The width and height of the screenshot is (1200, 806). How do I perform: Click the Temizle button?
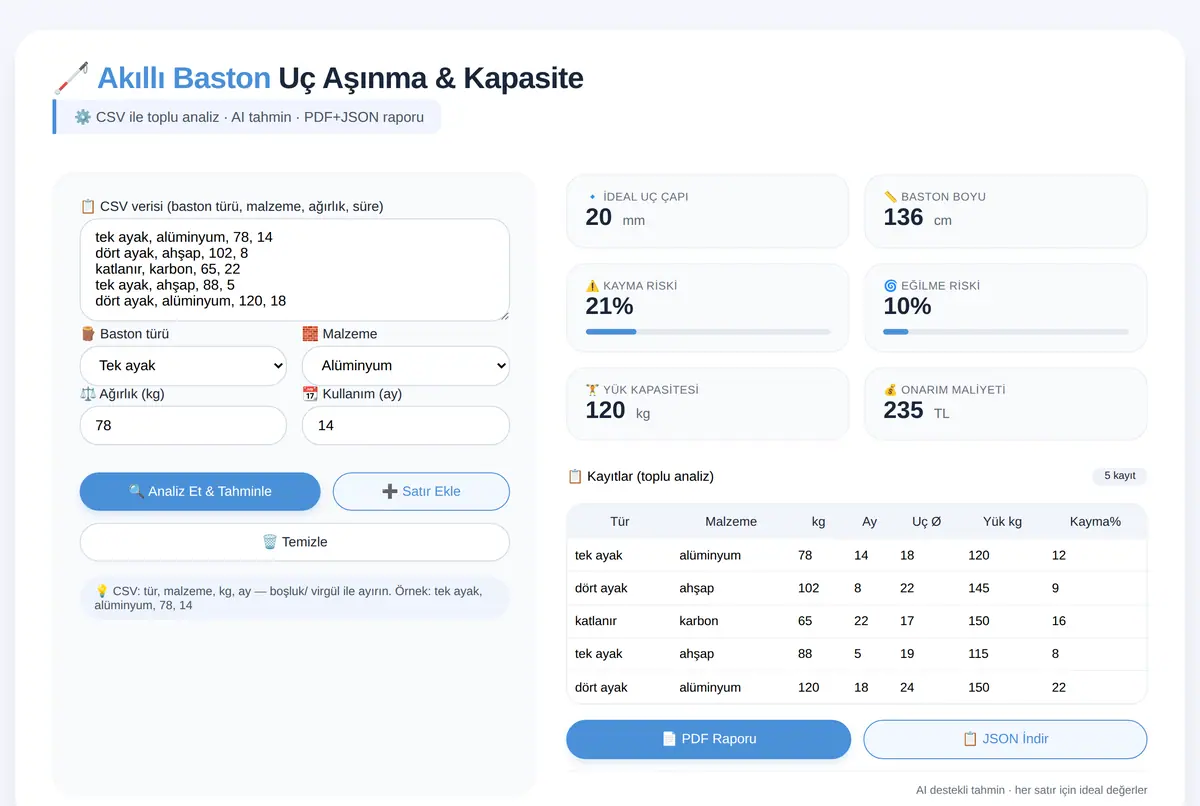(x=295, y=542)
